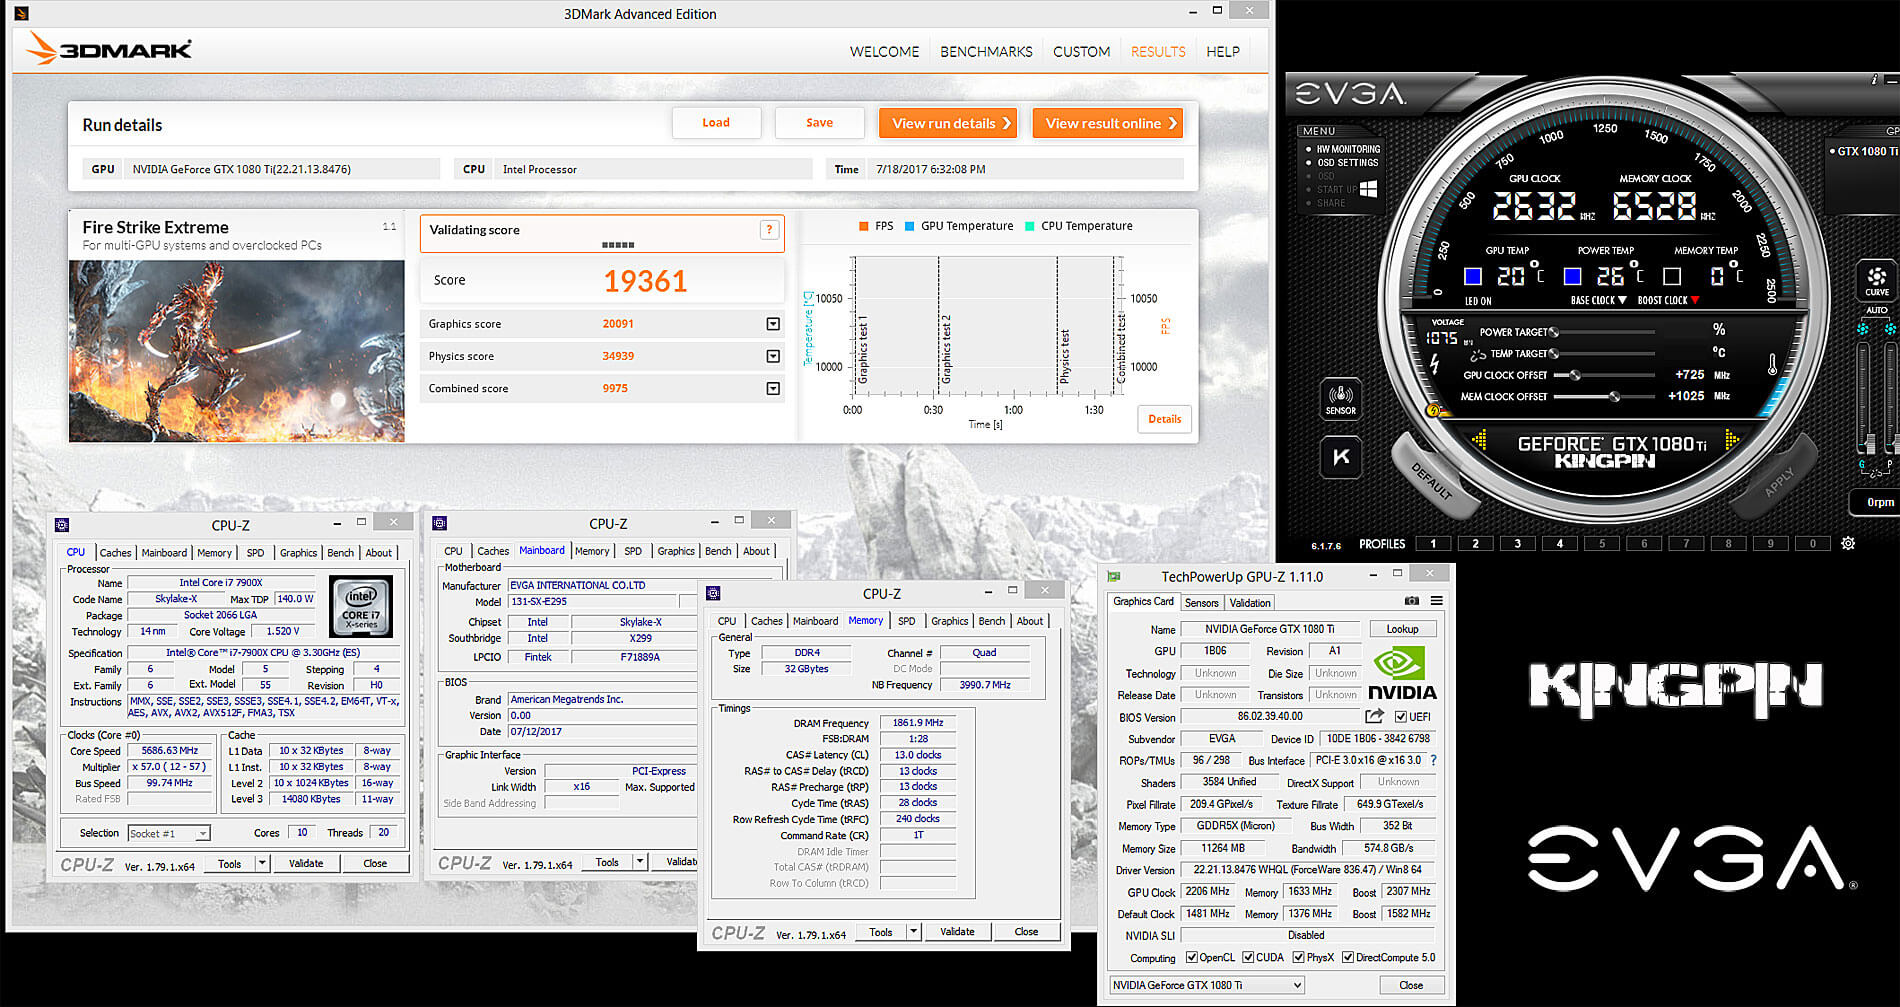
Task: Click the Validating score help icon
Action: tap(769, 230)
